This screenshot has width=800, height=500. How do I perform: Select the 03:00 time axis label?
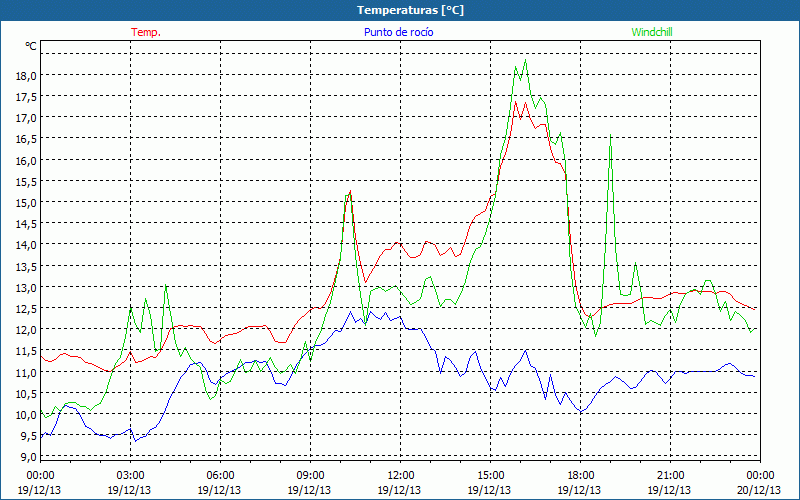[130, 475]
